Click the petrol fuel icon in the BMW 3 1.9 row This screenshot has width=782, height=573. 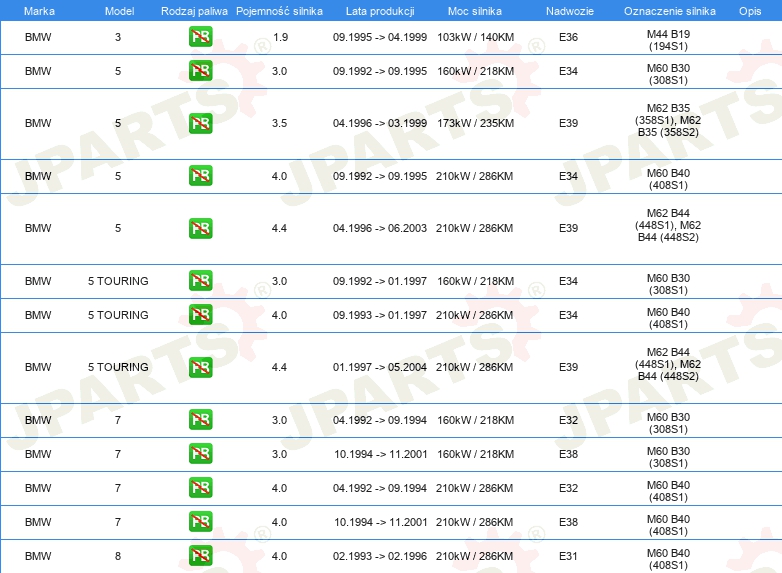pos(200,37)
